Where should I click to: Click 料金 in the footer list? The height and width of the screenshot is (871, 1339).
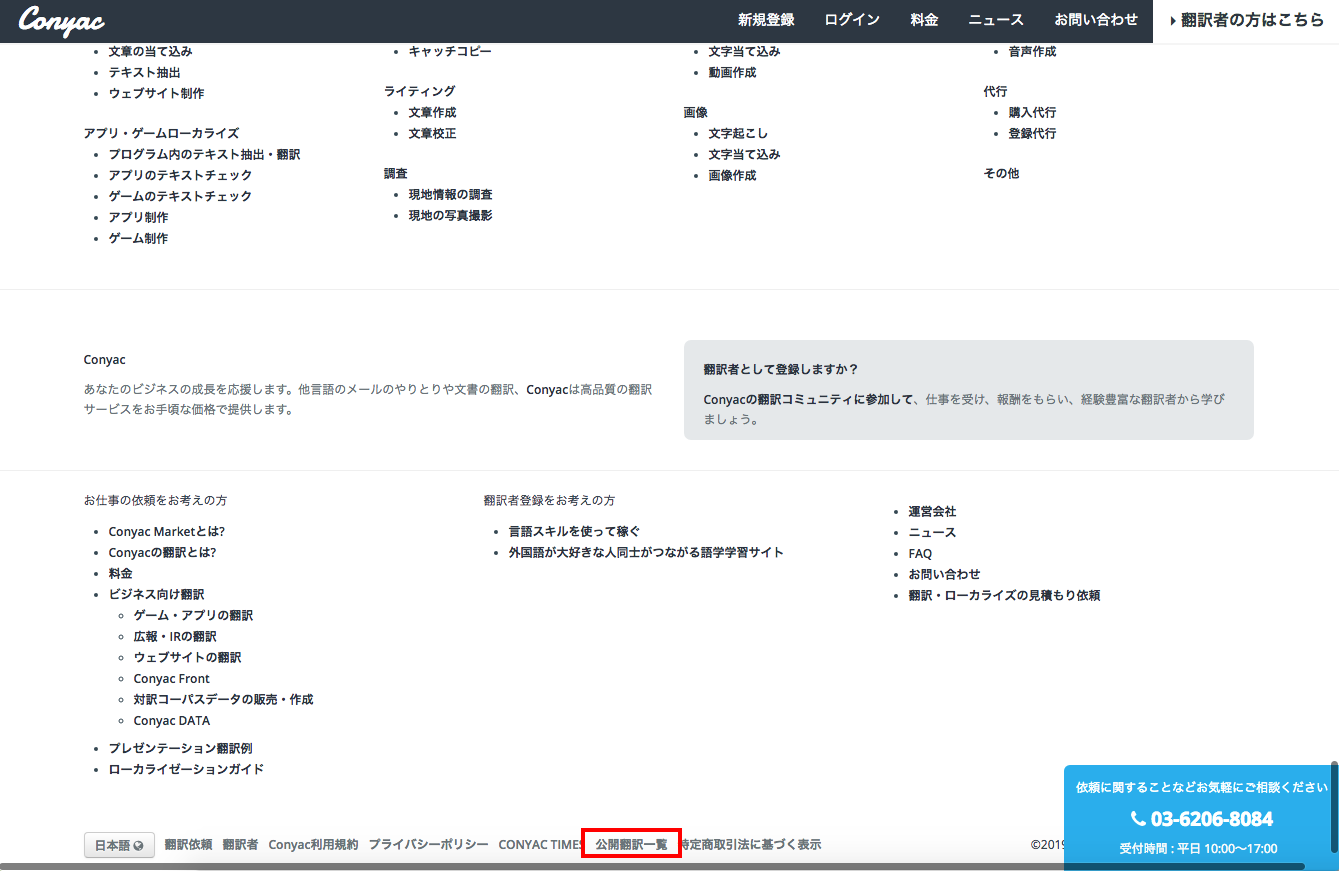pyautogui.click(x=121, y=574)
